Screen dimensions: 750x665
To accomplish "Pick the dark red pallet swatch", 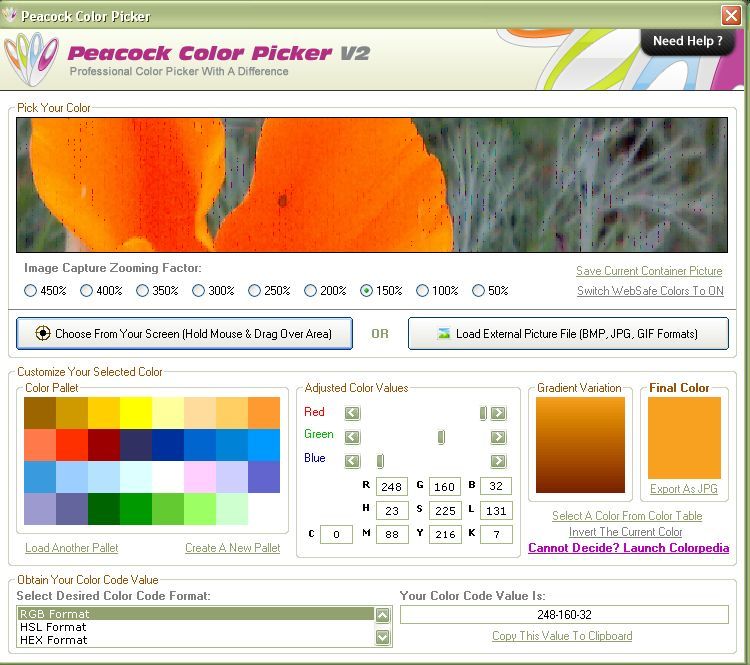I will coord(104,445).
